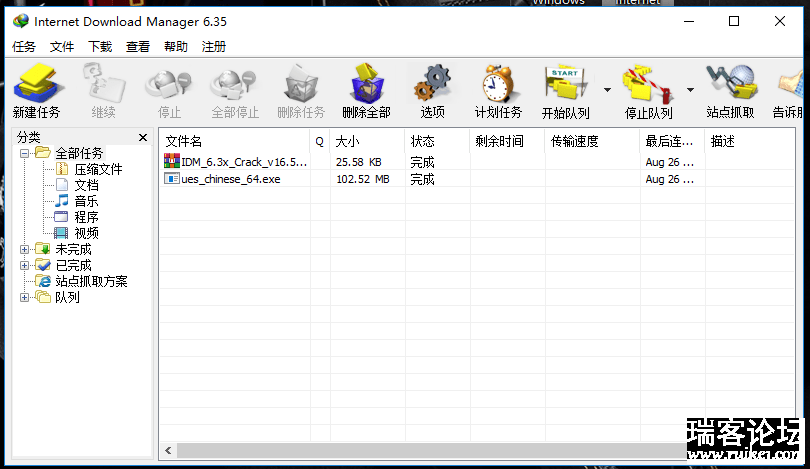Sort by 传输速度 column header
The width and height of the screenshot is (810, 469).
[592, 142]
